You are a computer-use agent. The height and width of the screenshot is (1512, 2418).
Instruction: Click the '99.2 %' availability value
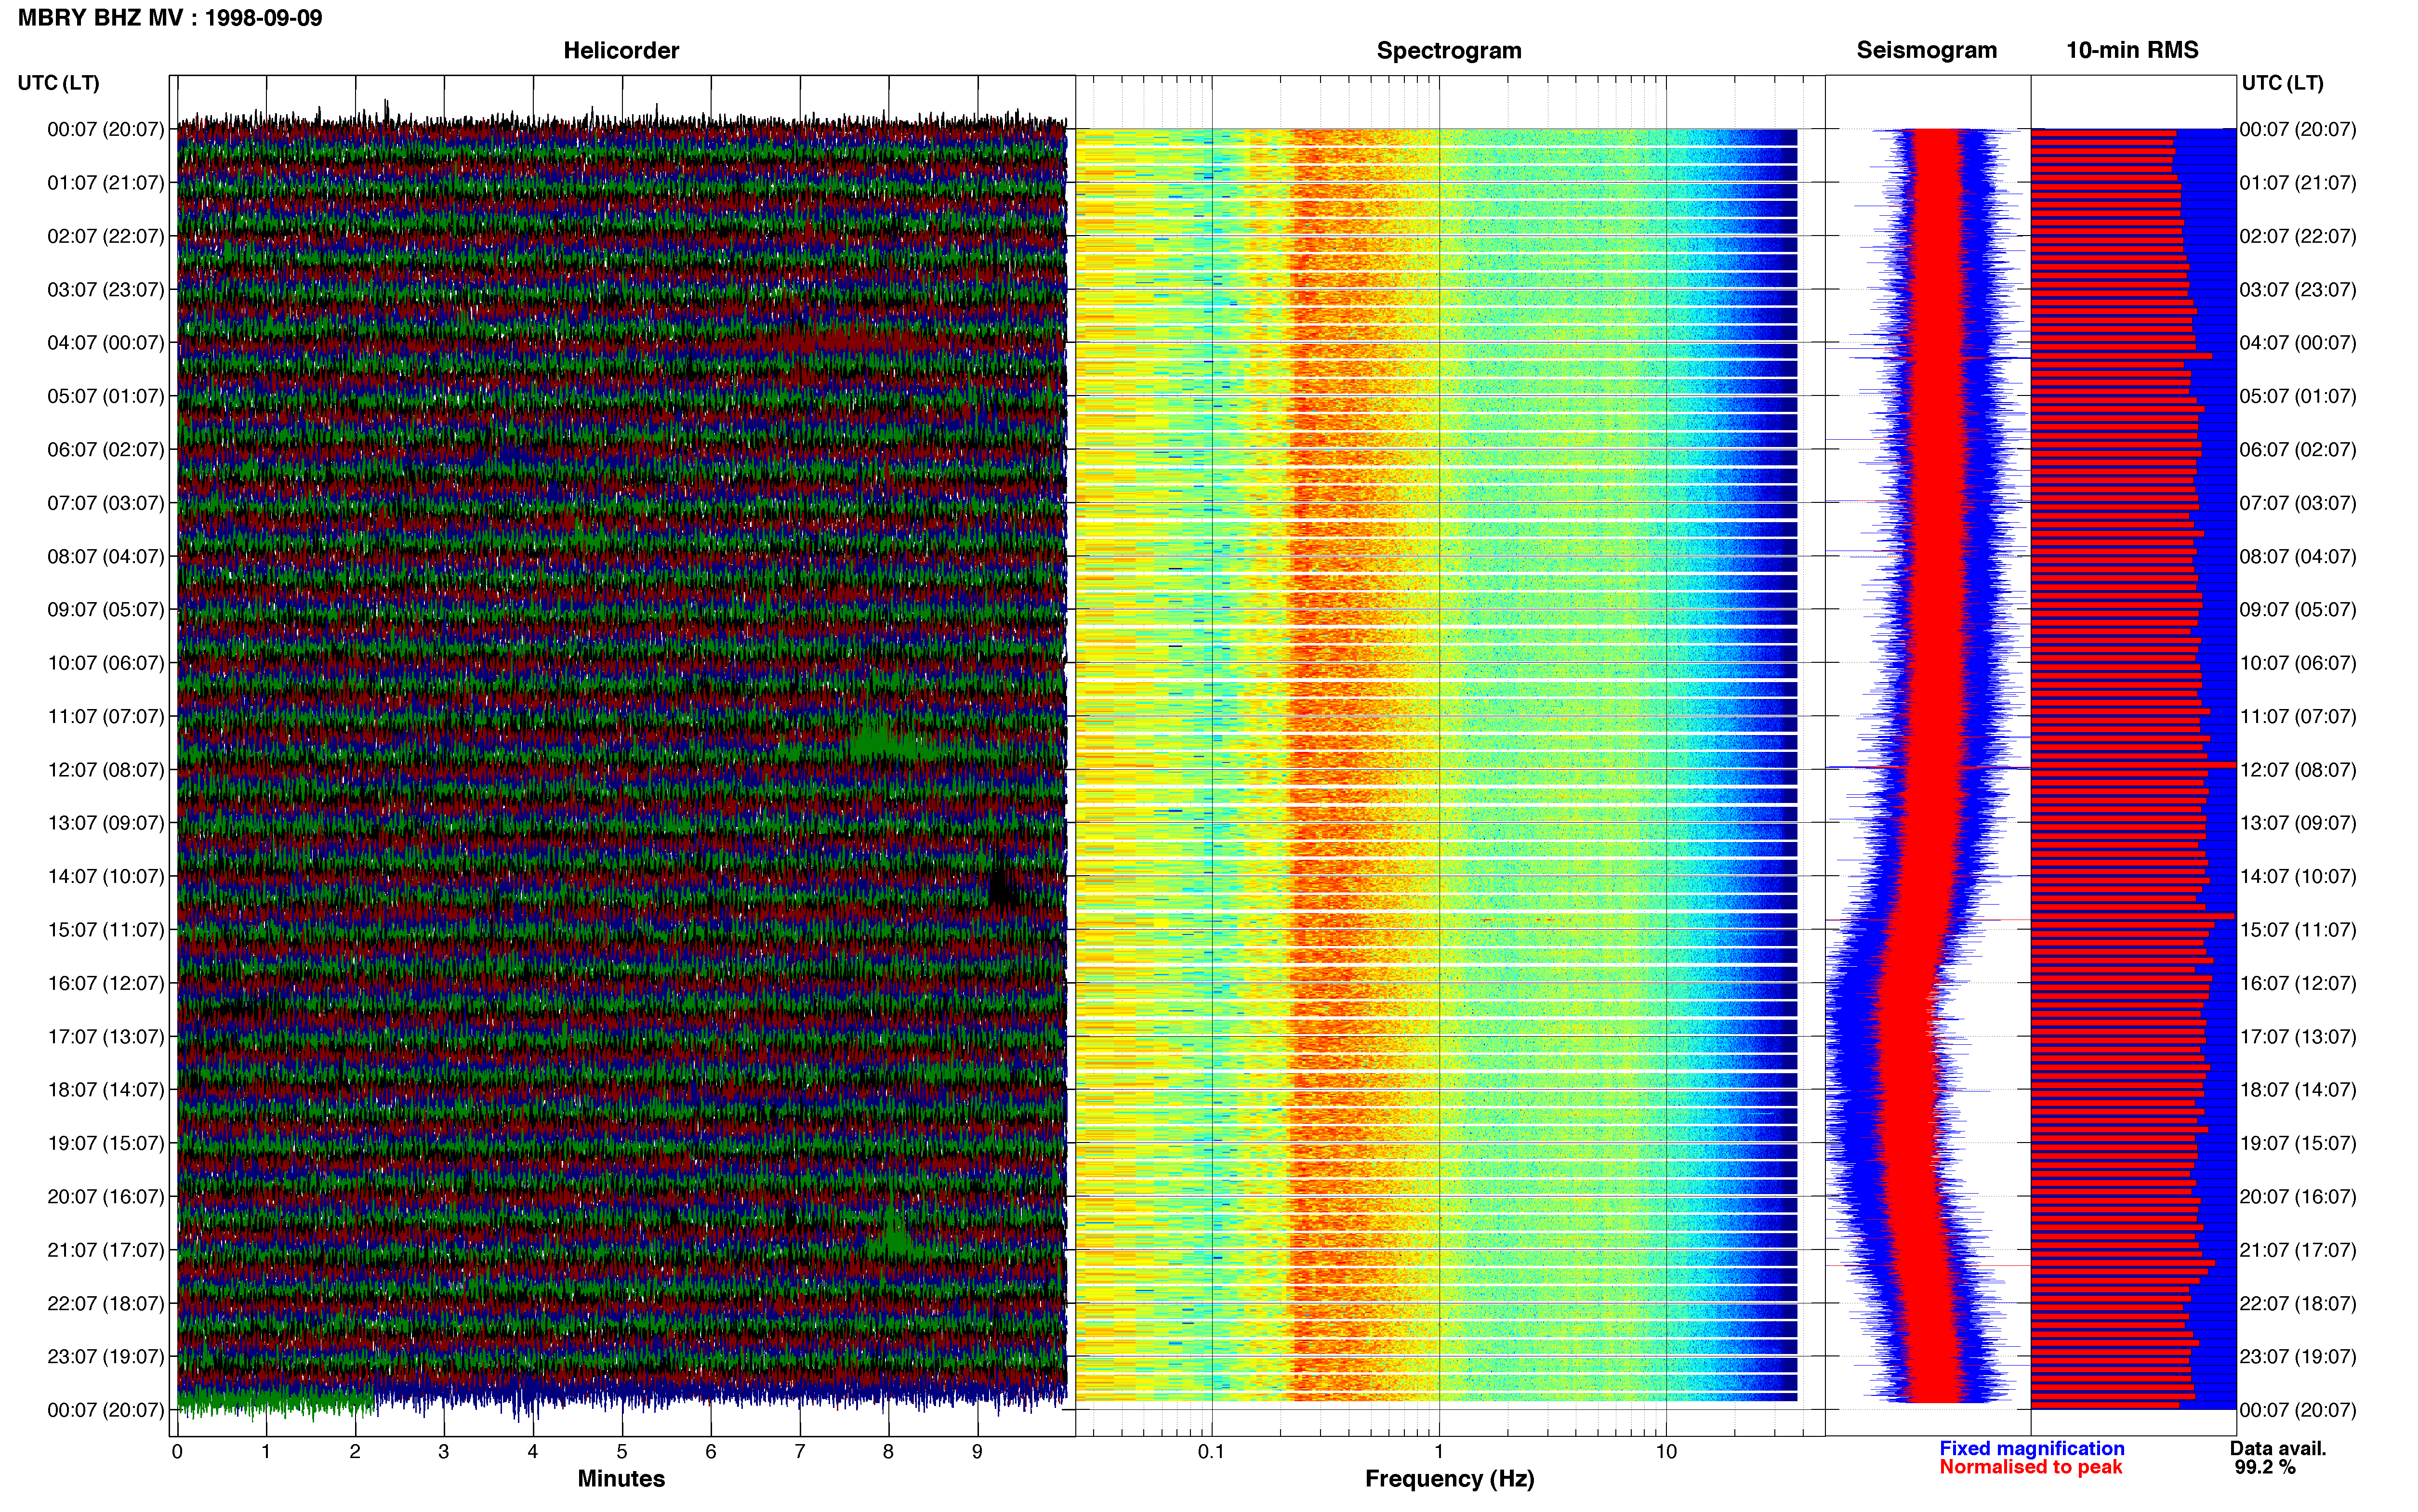pos(2265,1467)
